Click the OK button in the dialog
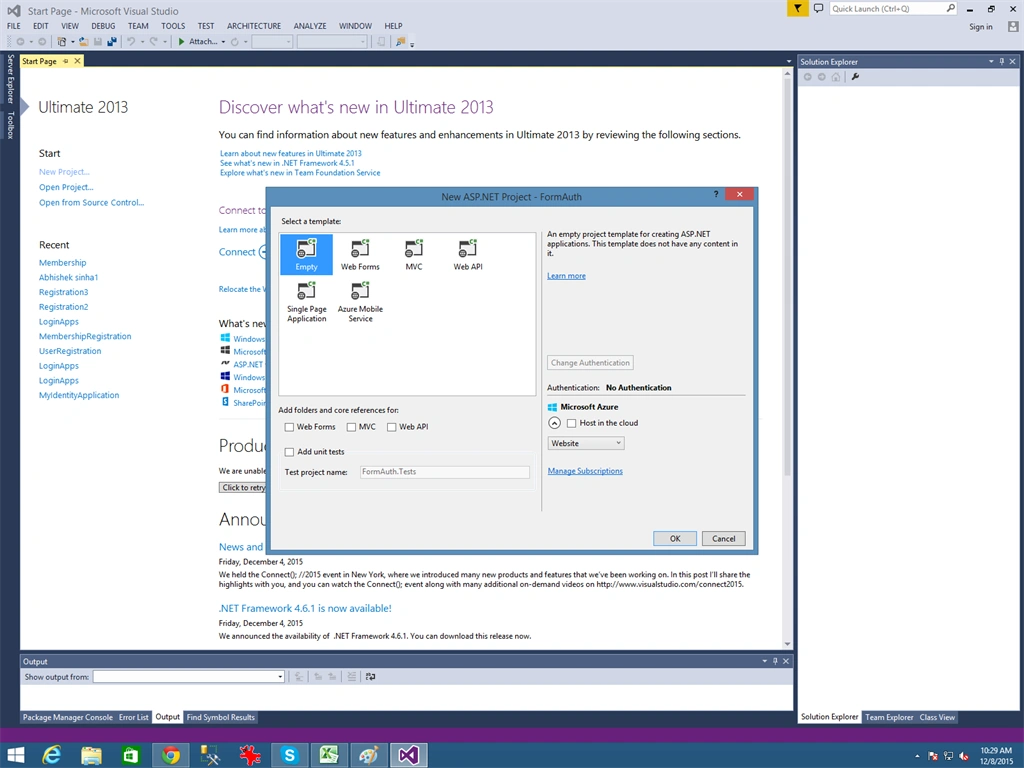 [675, 539]
